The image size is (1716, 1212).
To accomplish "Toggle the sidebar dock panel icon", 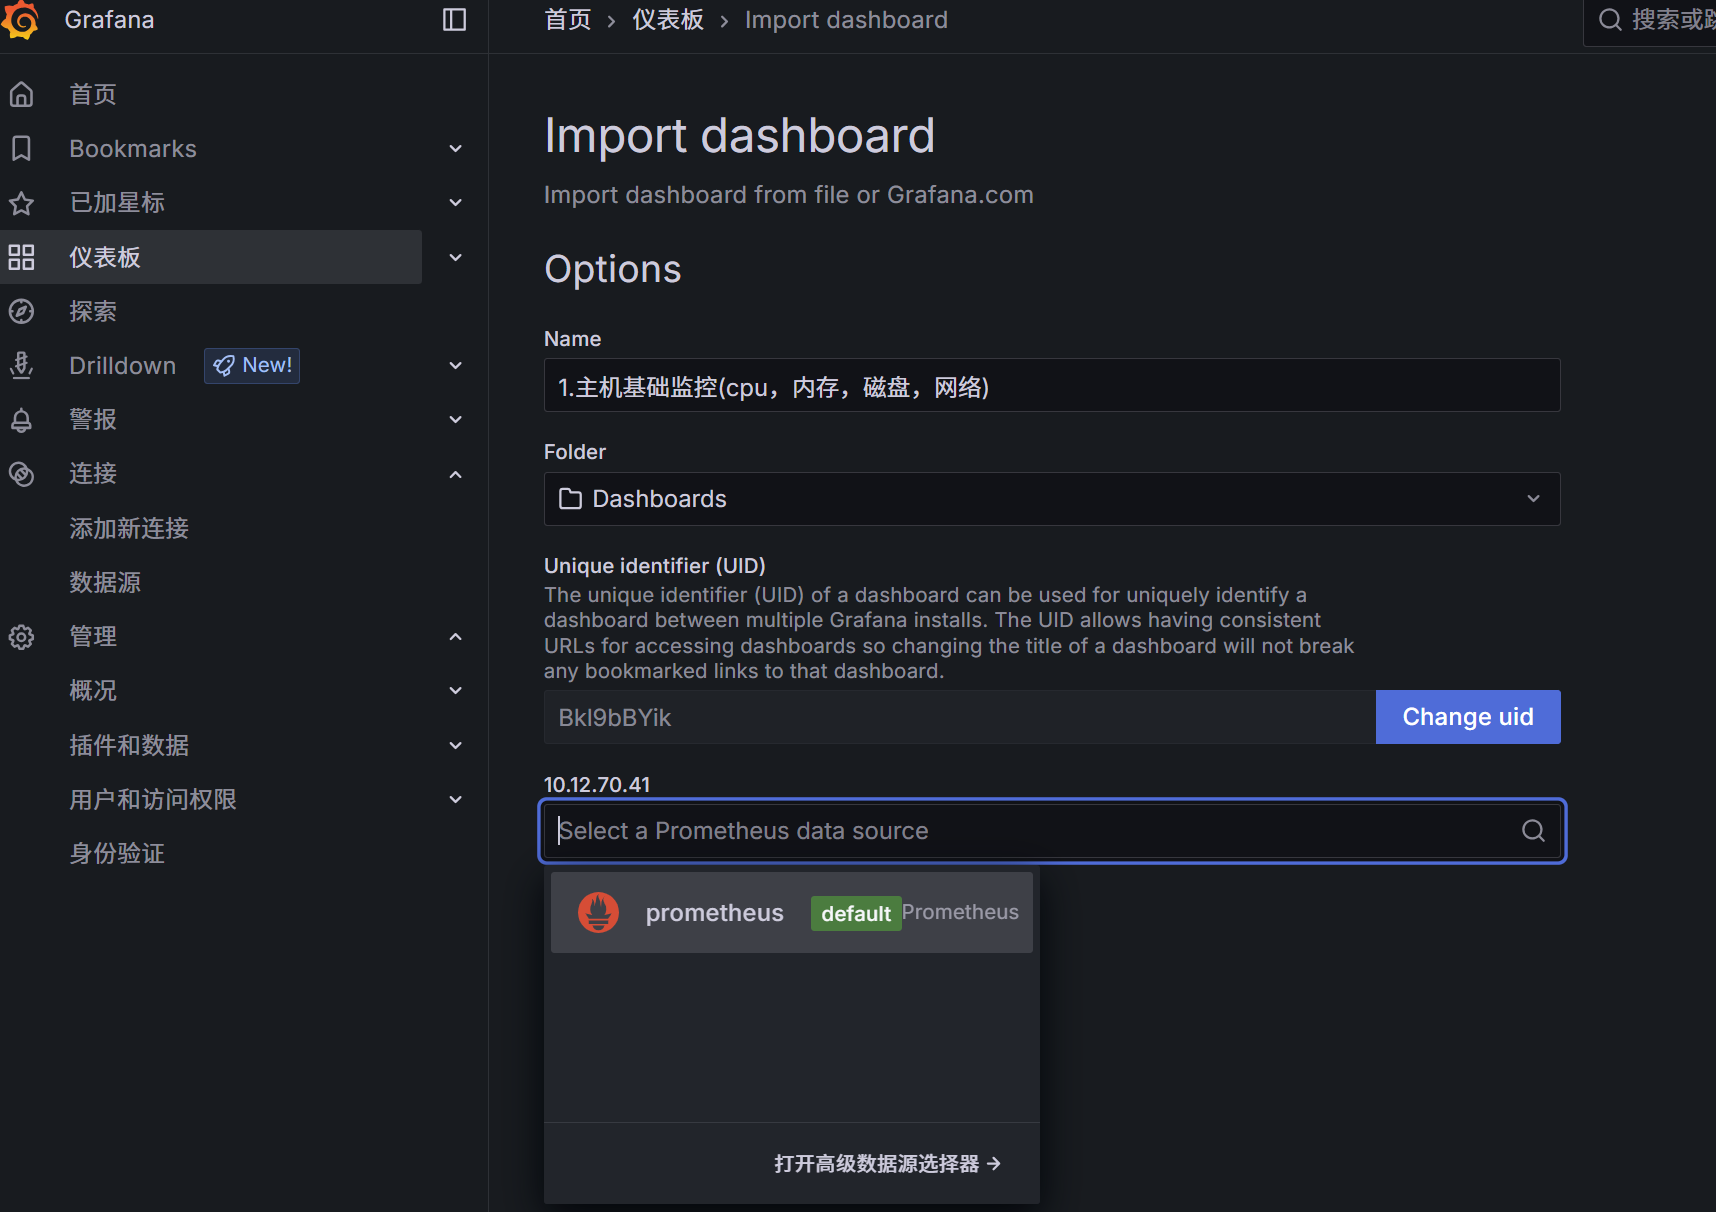I will click(454, 20).
